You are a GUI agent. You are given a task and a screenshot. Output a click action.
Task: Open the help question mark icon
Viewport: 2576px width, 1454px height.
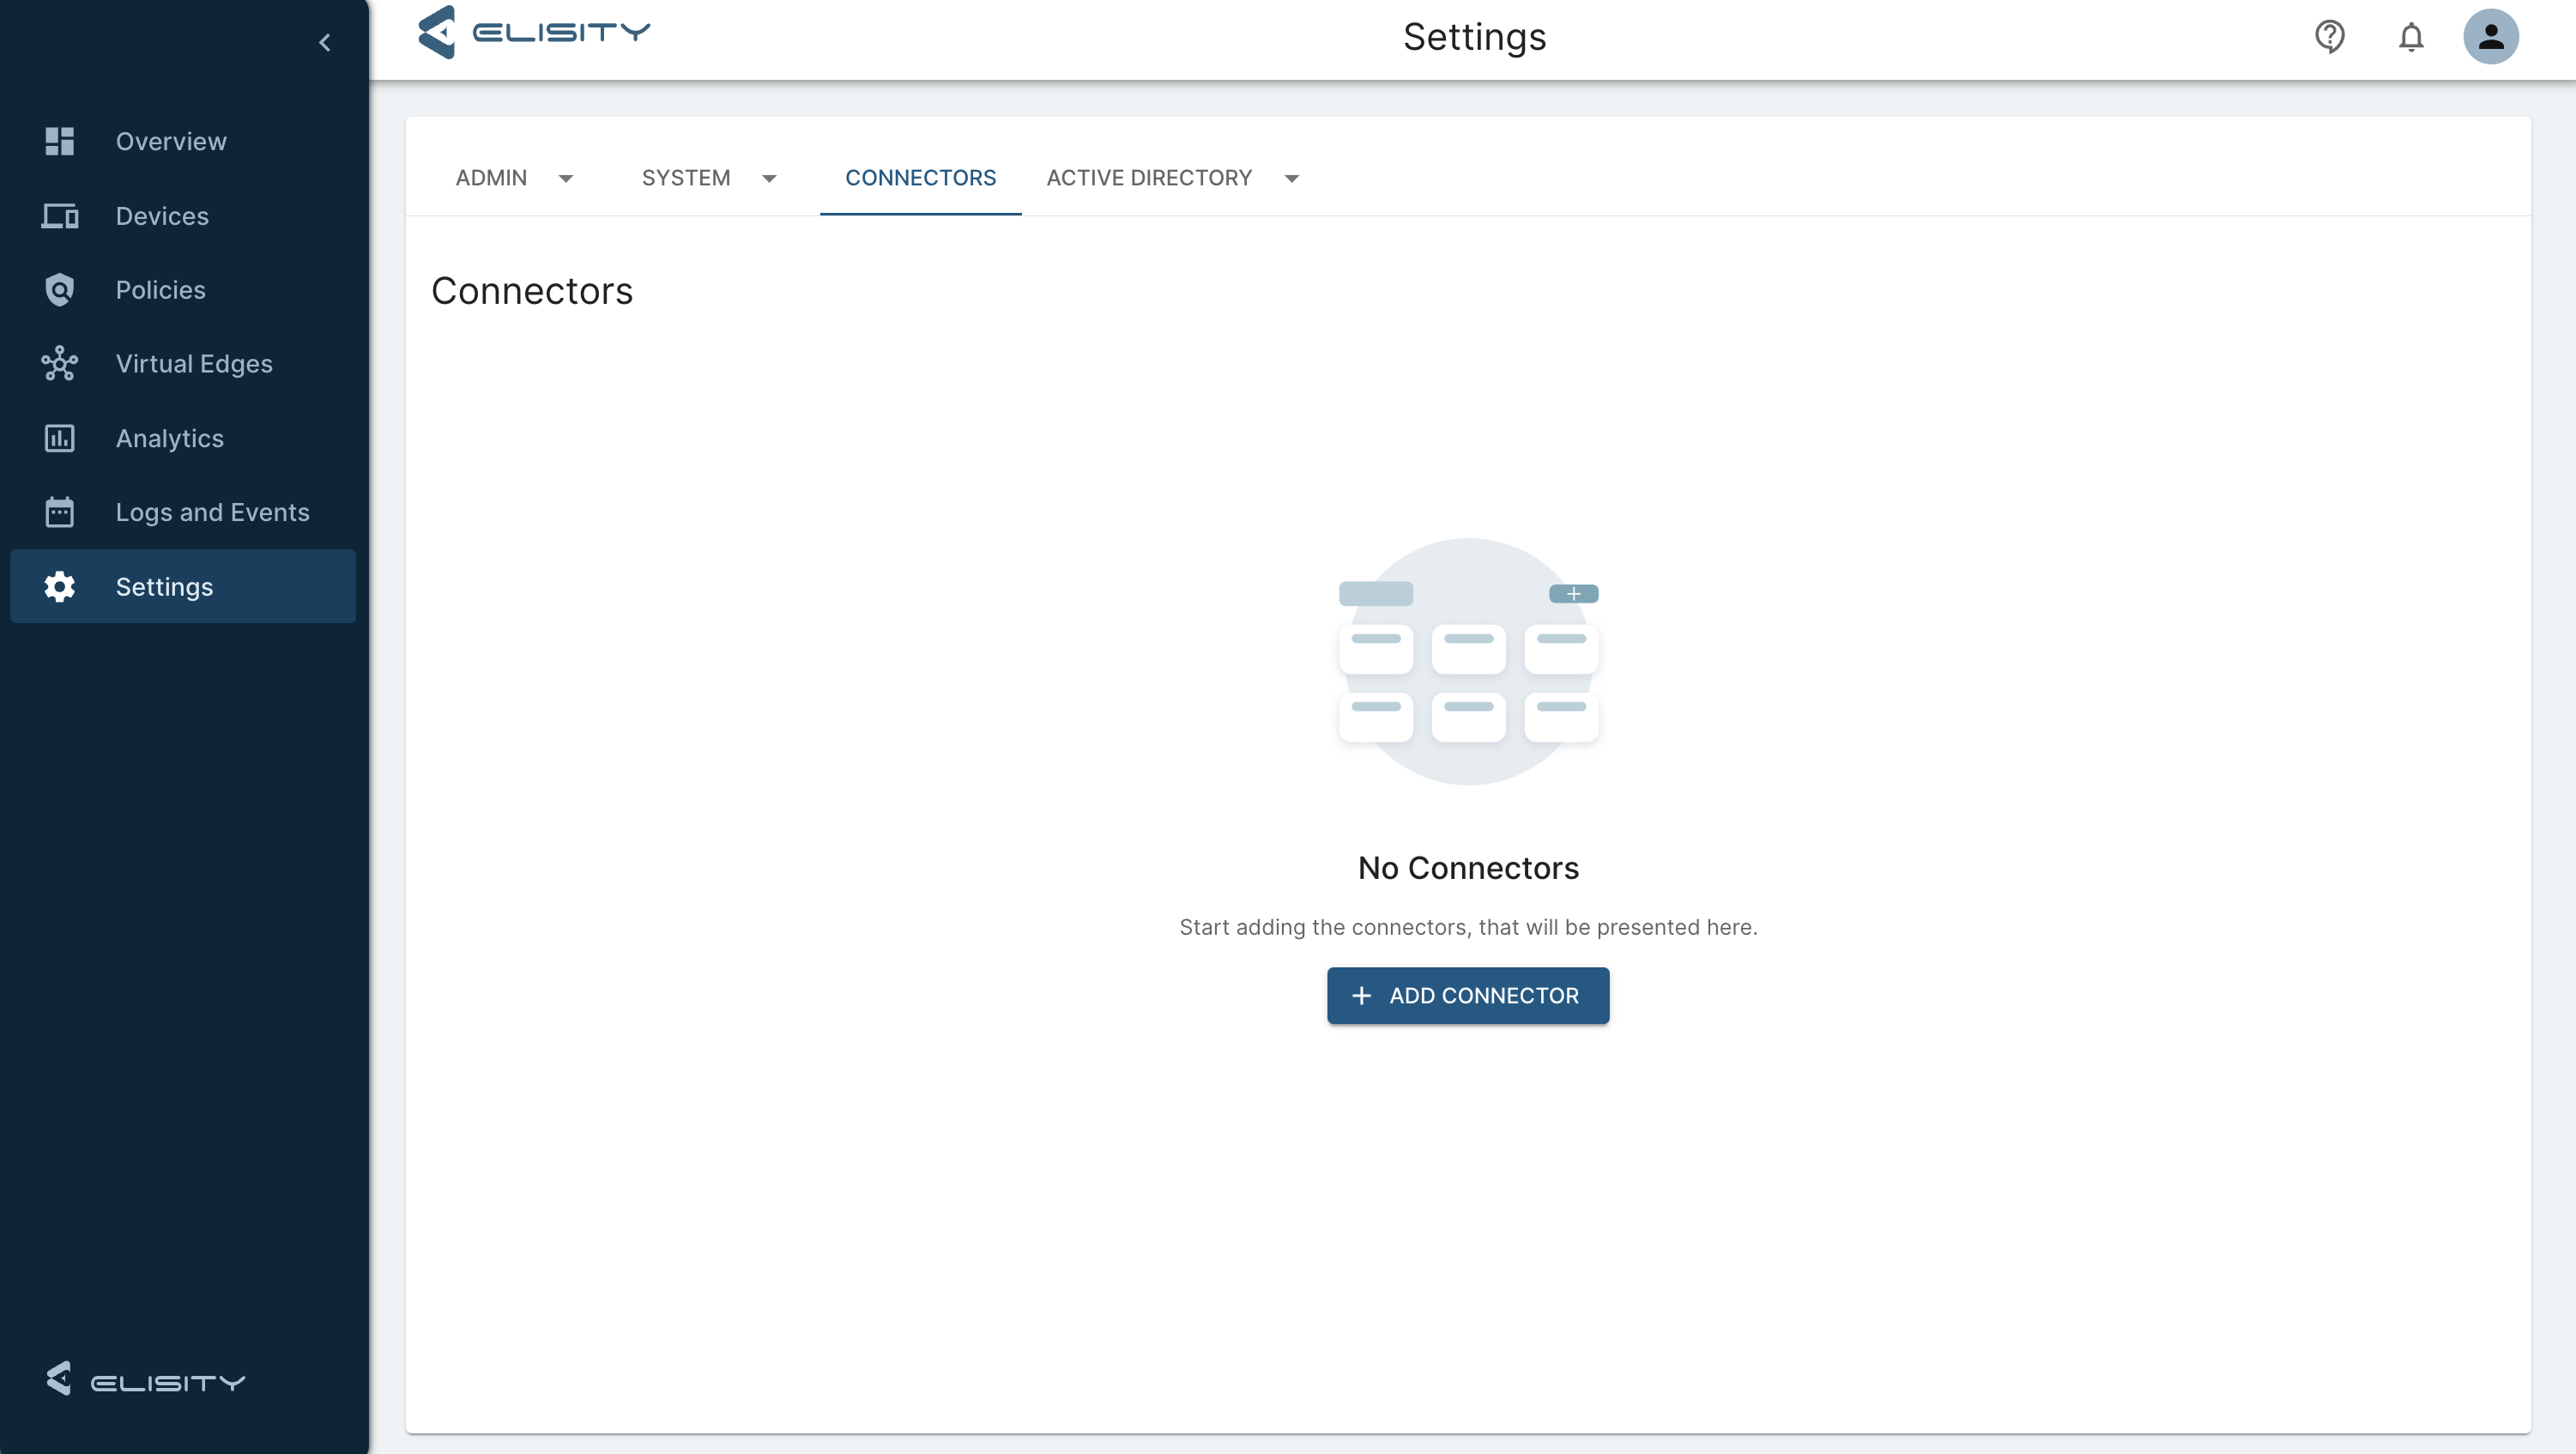click(2329, 37)
